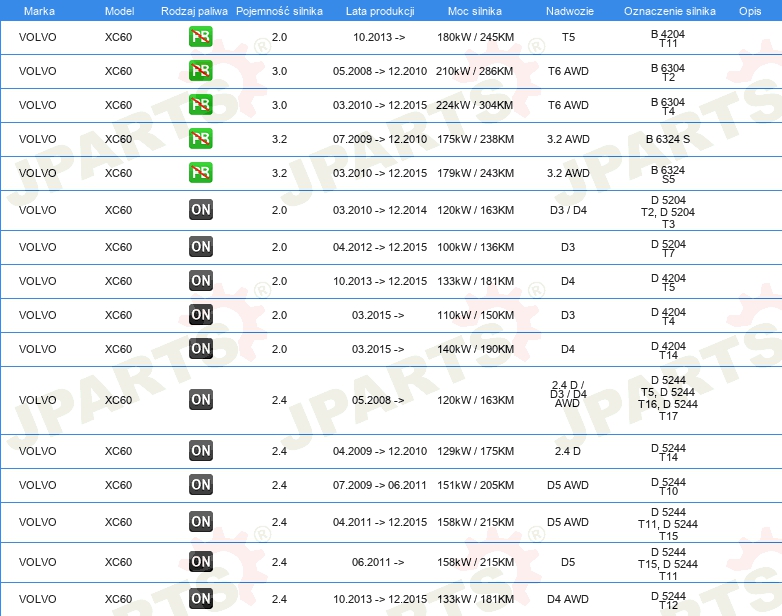Click the ON diesel icon in the 151kW / 205KM row
782x616 pixels.
200,484
